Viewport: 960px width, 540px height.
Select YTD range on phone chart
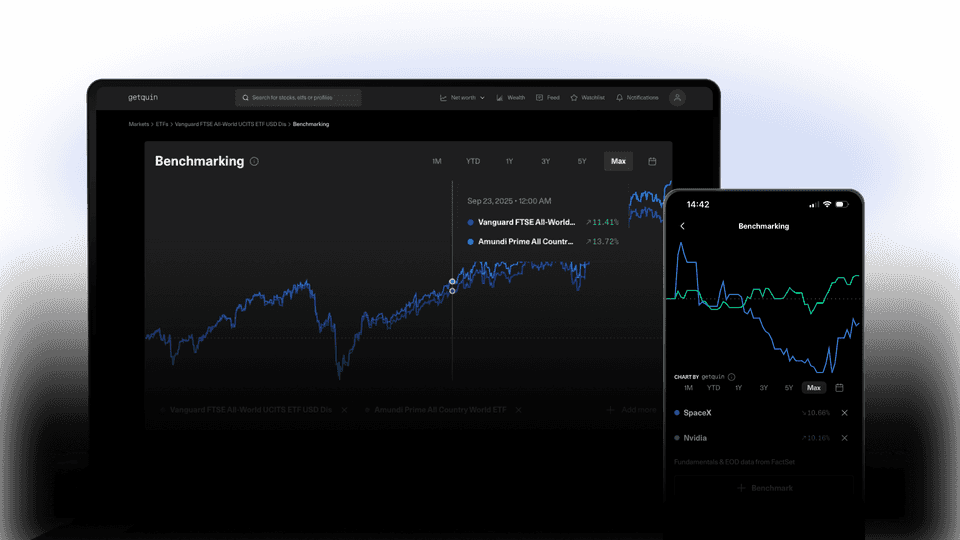[713, 388]
